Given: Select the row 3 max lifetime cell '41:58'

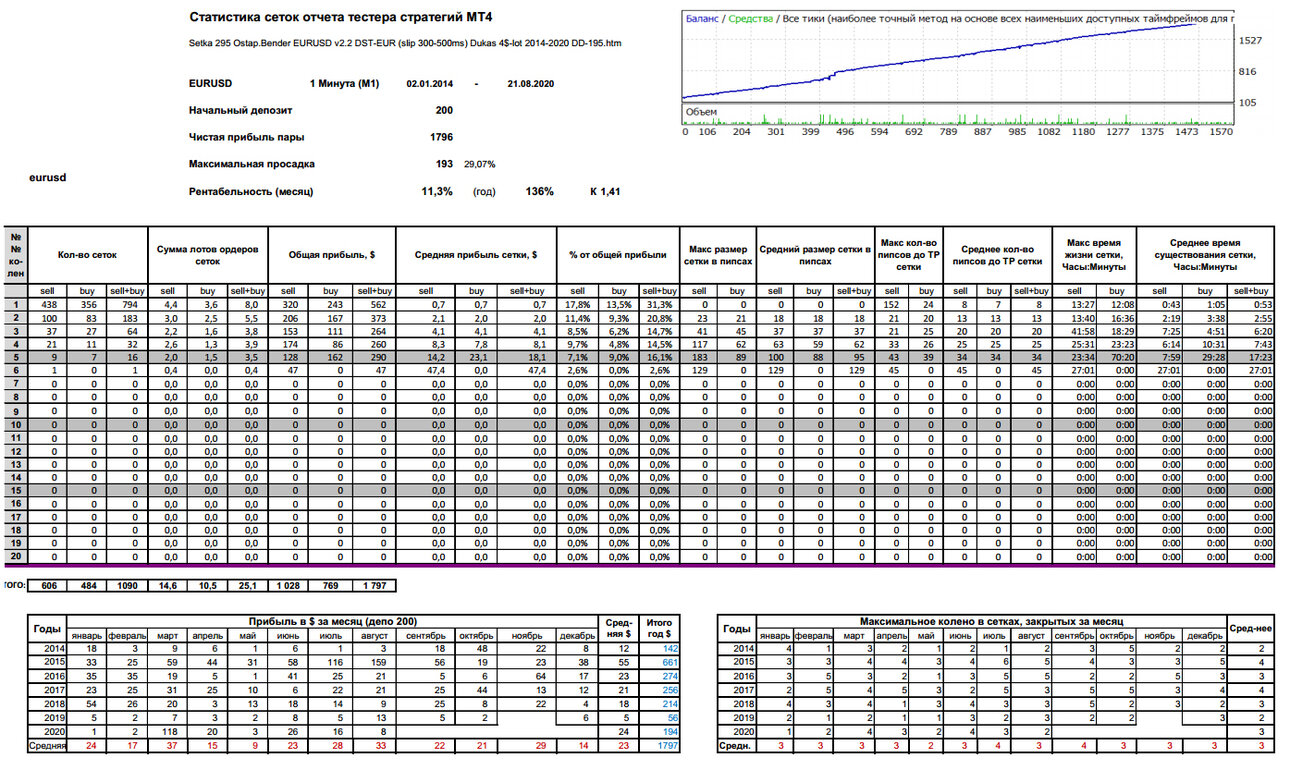Looking at the screenshot, I should [x=1073, y=330].
